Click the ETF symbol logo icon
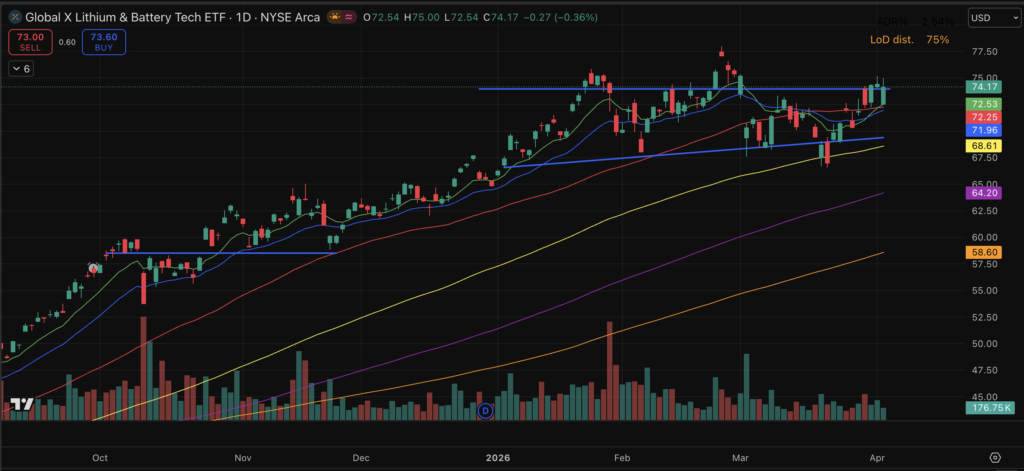1024x471 pixels. pyautogui.click(x=14, y=18)
